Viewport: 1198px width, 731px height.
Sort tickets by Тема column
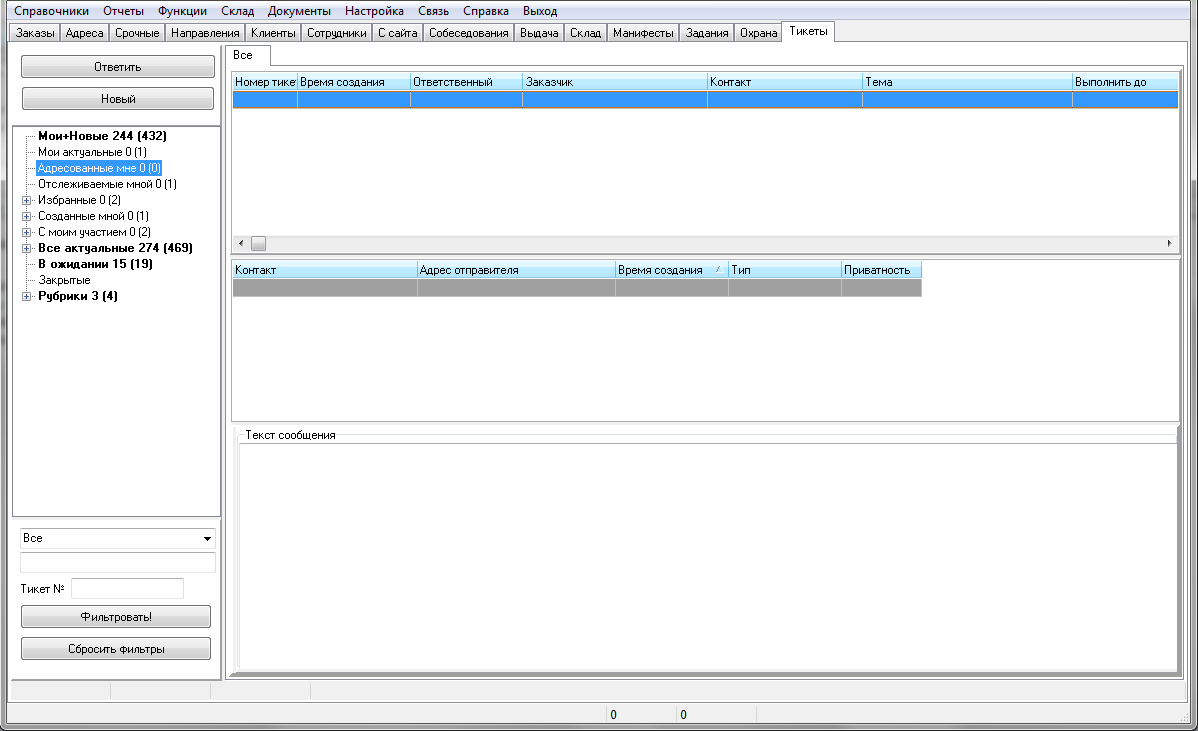(967, 82)
